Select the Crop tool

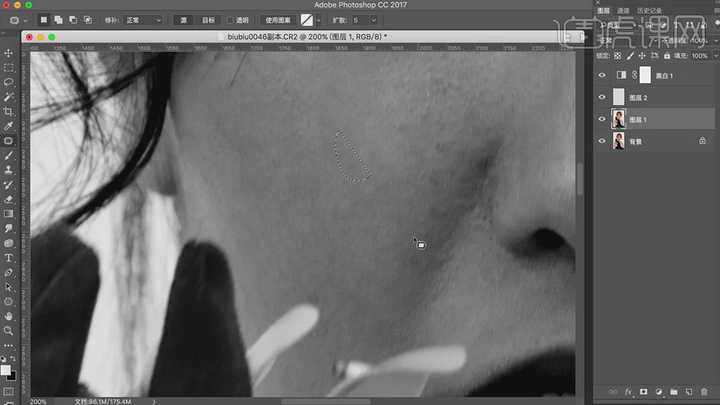pos(8,112)
